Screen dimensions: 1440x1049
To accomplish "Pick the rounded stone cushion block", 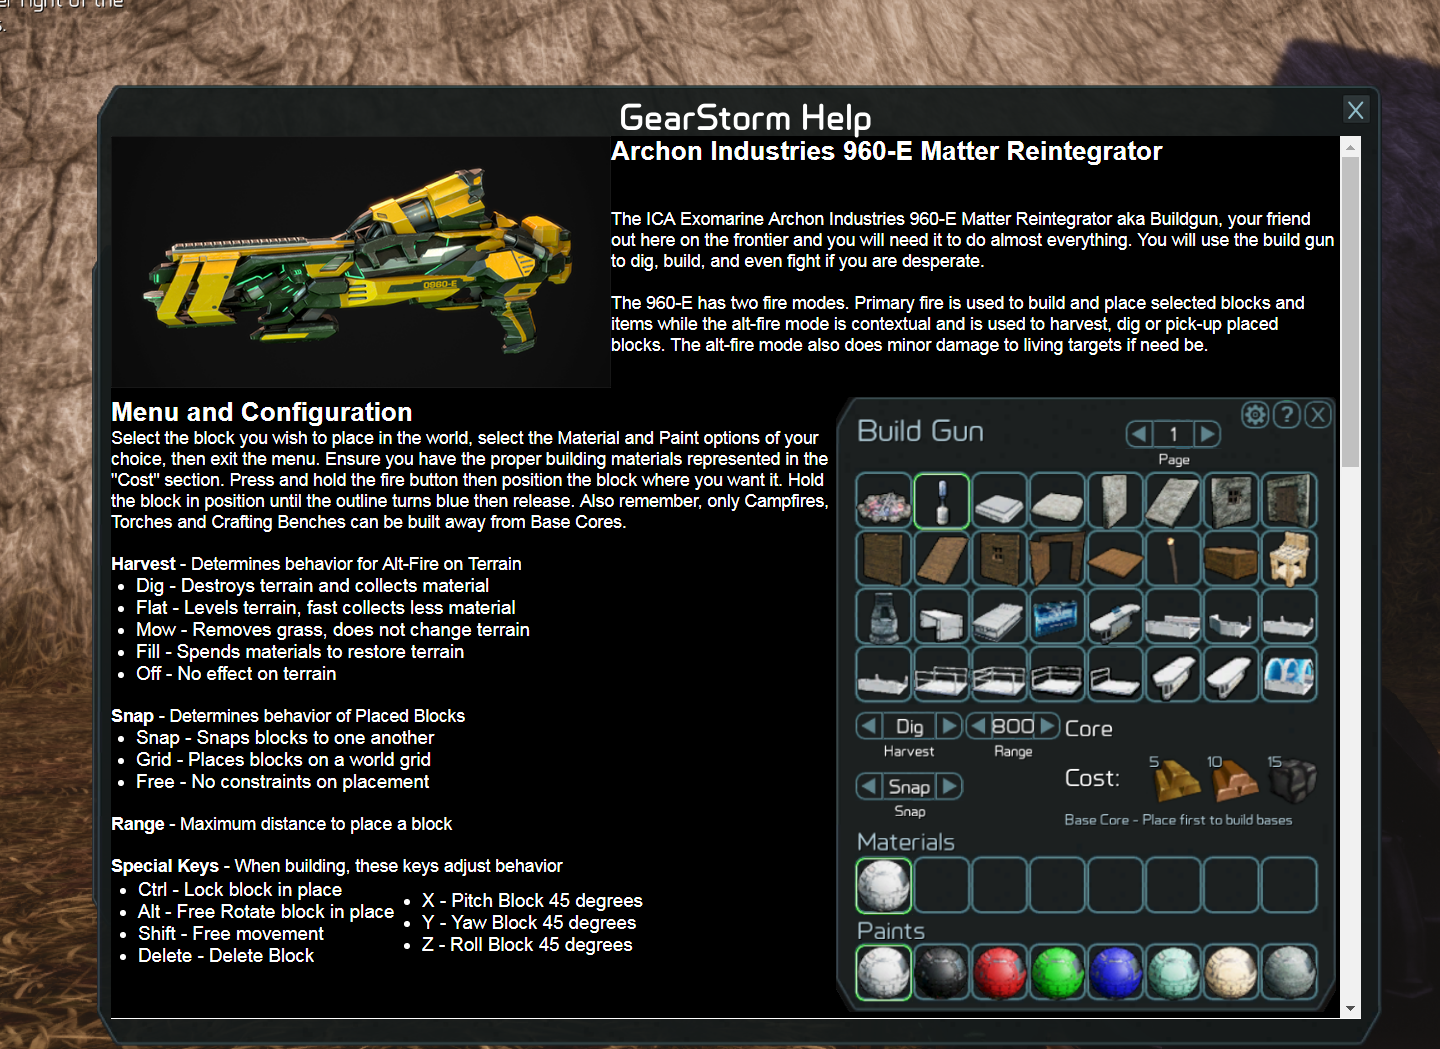I will point(1058,500).
